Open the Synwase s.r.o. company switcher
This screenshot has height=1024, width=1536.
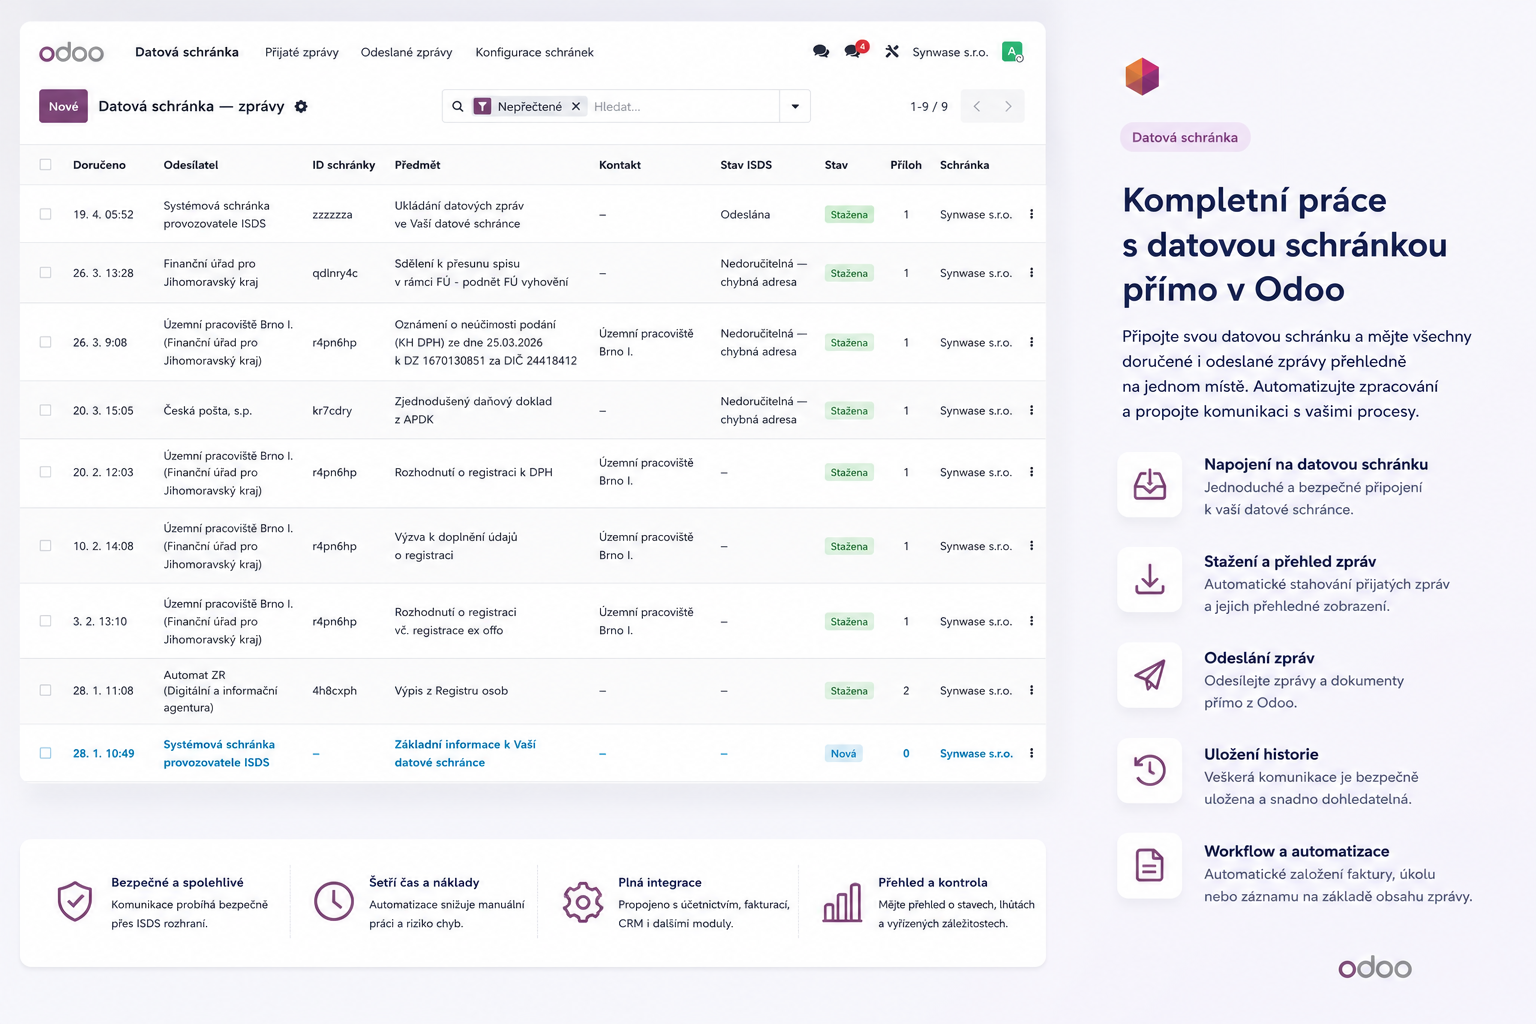[950, 52]
